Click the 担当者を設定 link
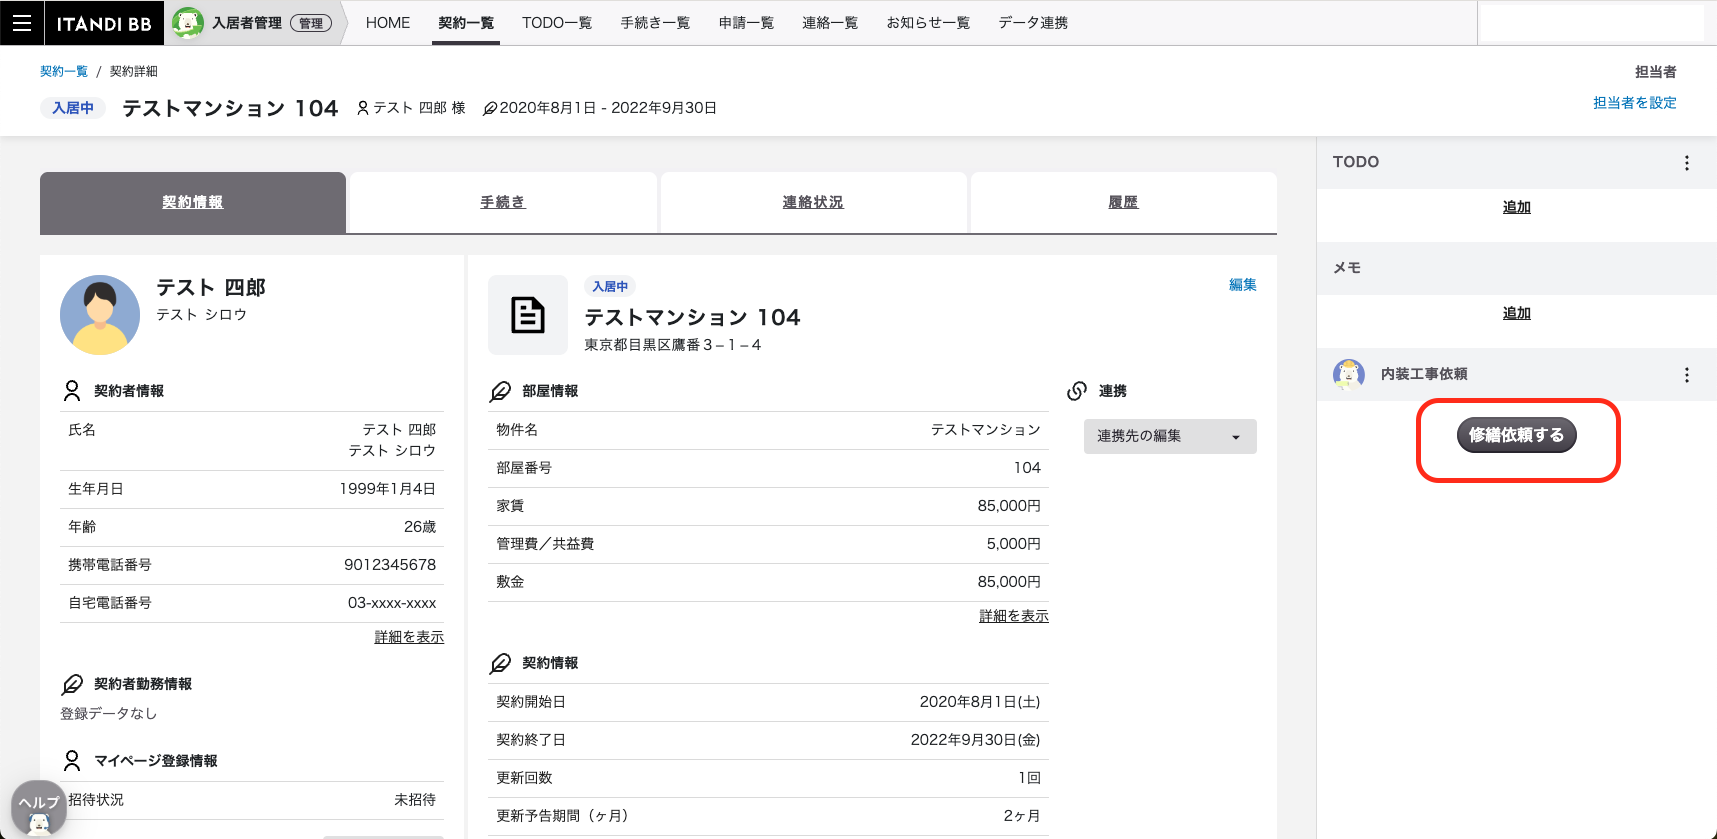 pos(1634,103)
